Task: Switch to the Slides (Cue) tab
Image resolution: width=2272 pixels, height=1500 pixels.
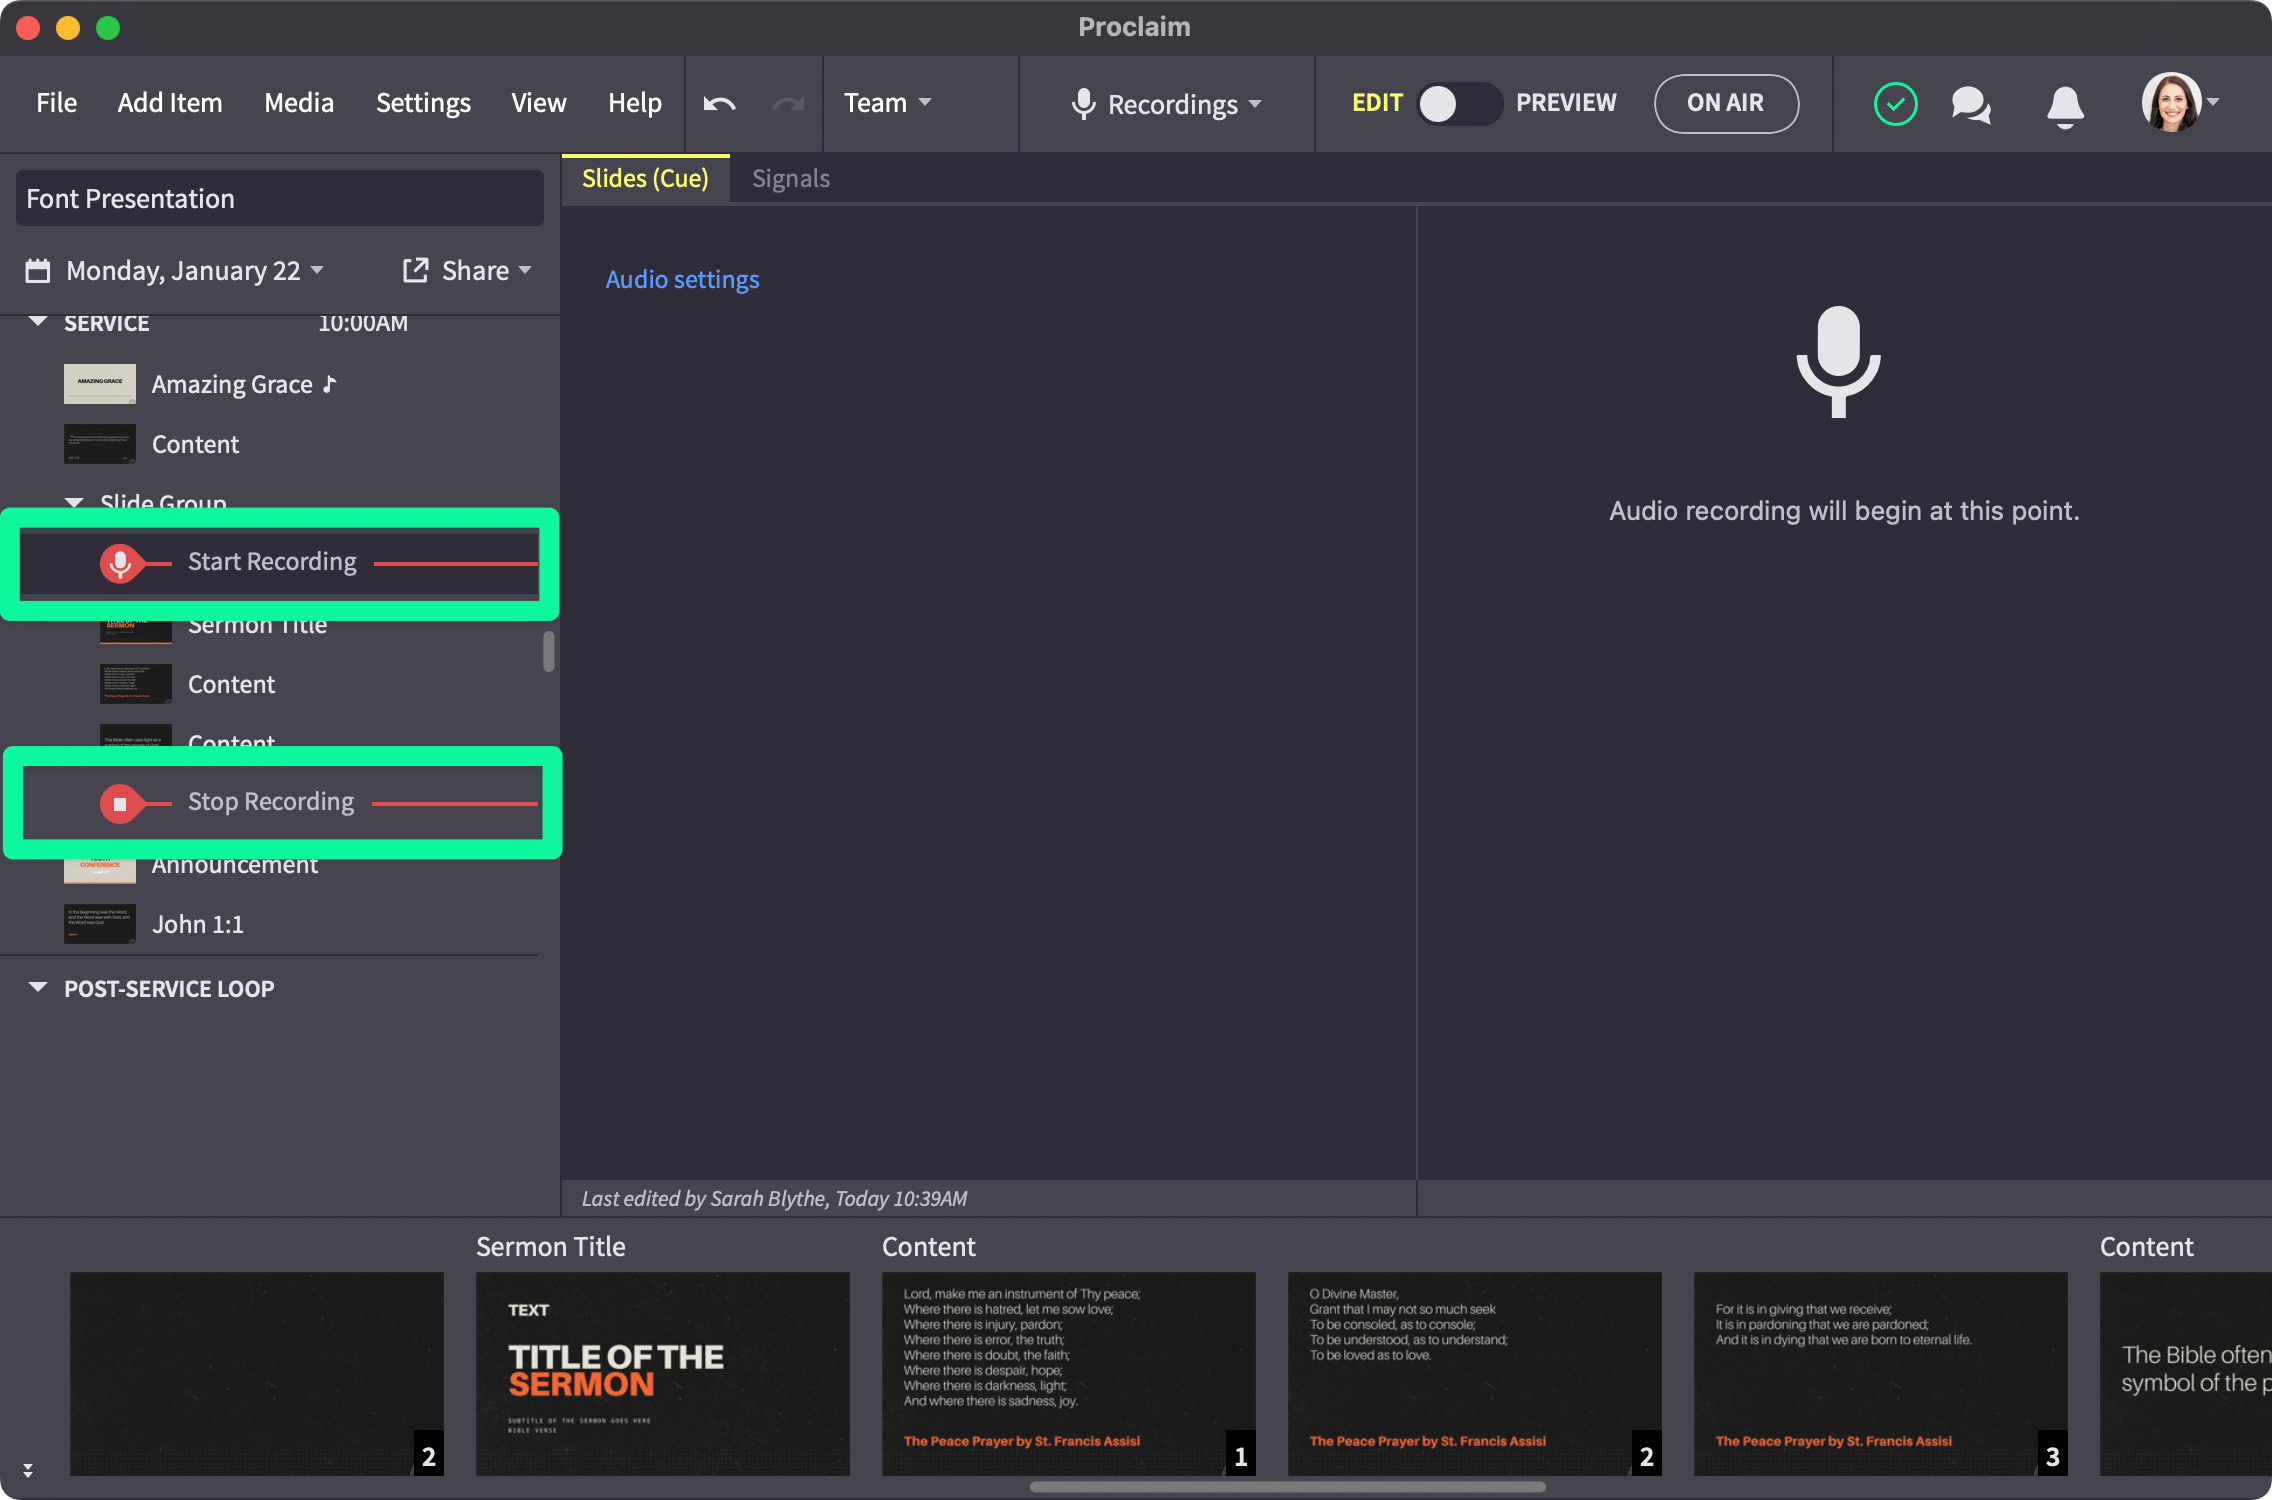Action: (645, 179)
